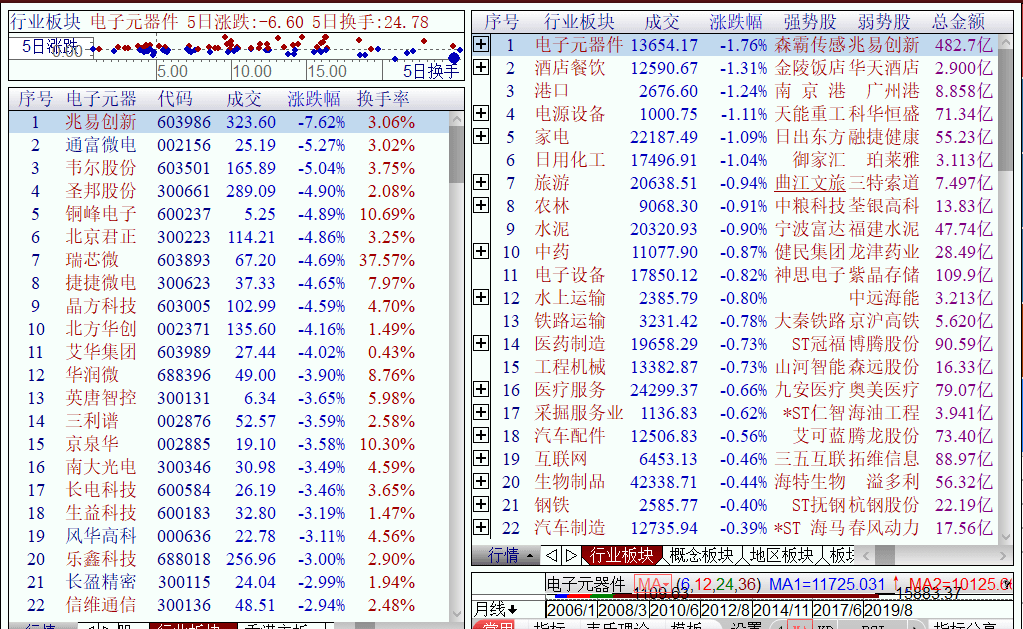This screenshot has height=629, width=1023.
Task: Expand the 家电 sector row
Action: tap(481, 136)
